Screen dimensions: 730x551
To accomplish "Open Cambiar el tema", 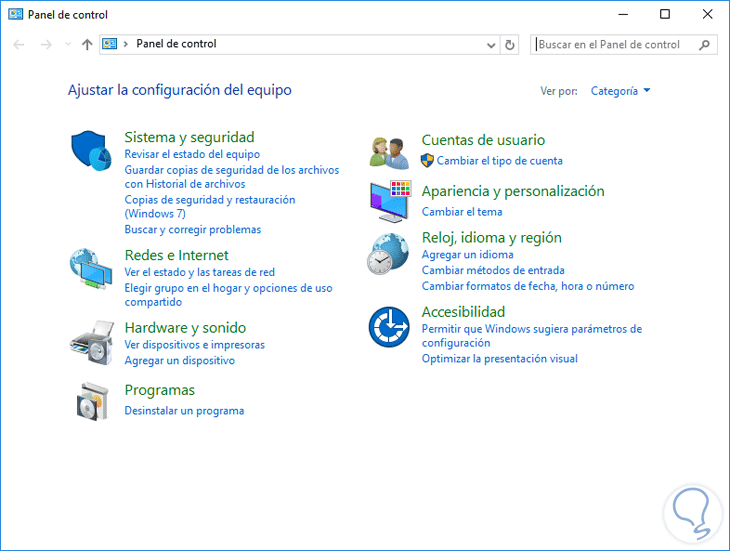I will pyautogui.click(x=462, y=212).
